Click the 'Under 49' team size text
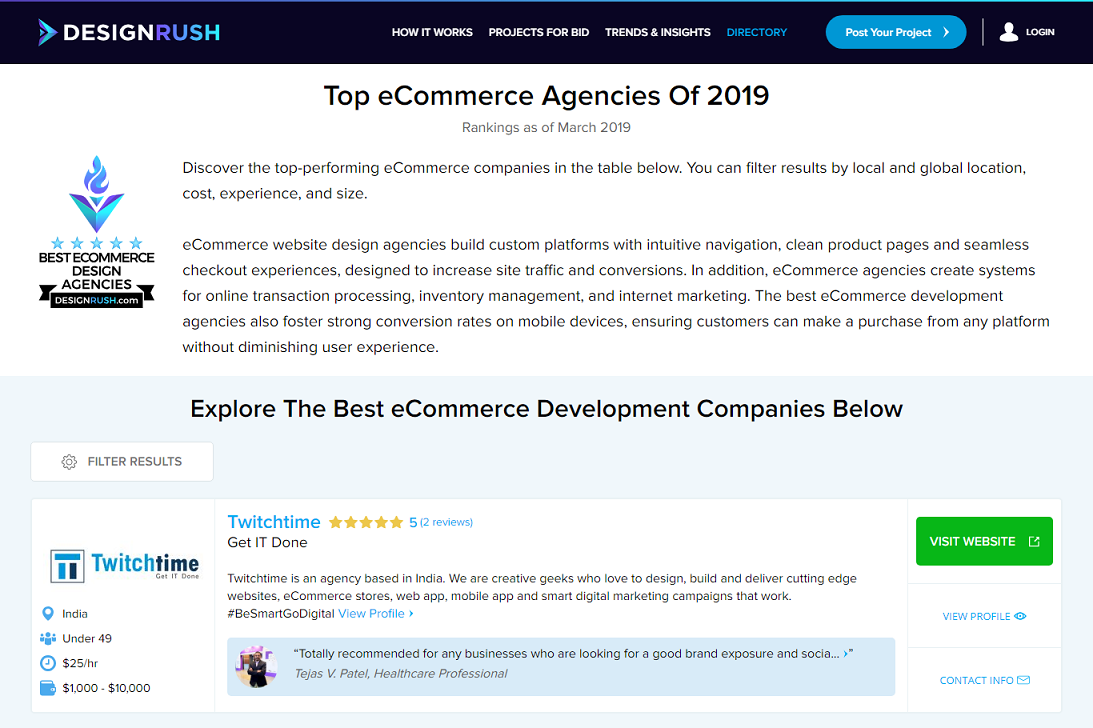 point(87,638)
